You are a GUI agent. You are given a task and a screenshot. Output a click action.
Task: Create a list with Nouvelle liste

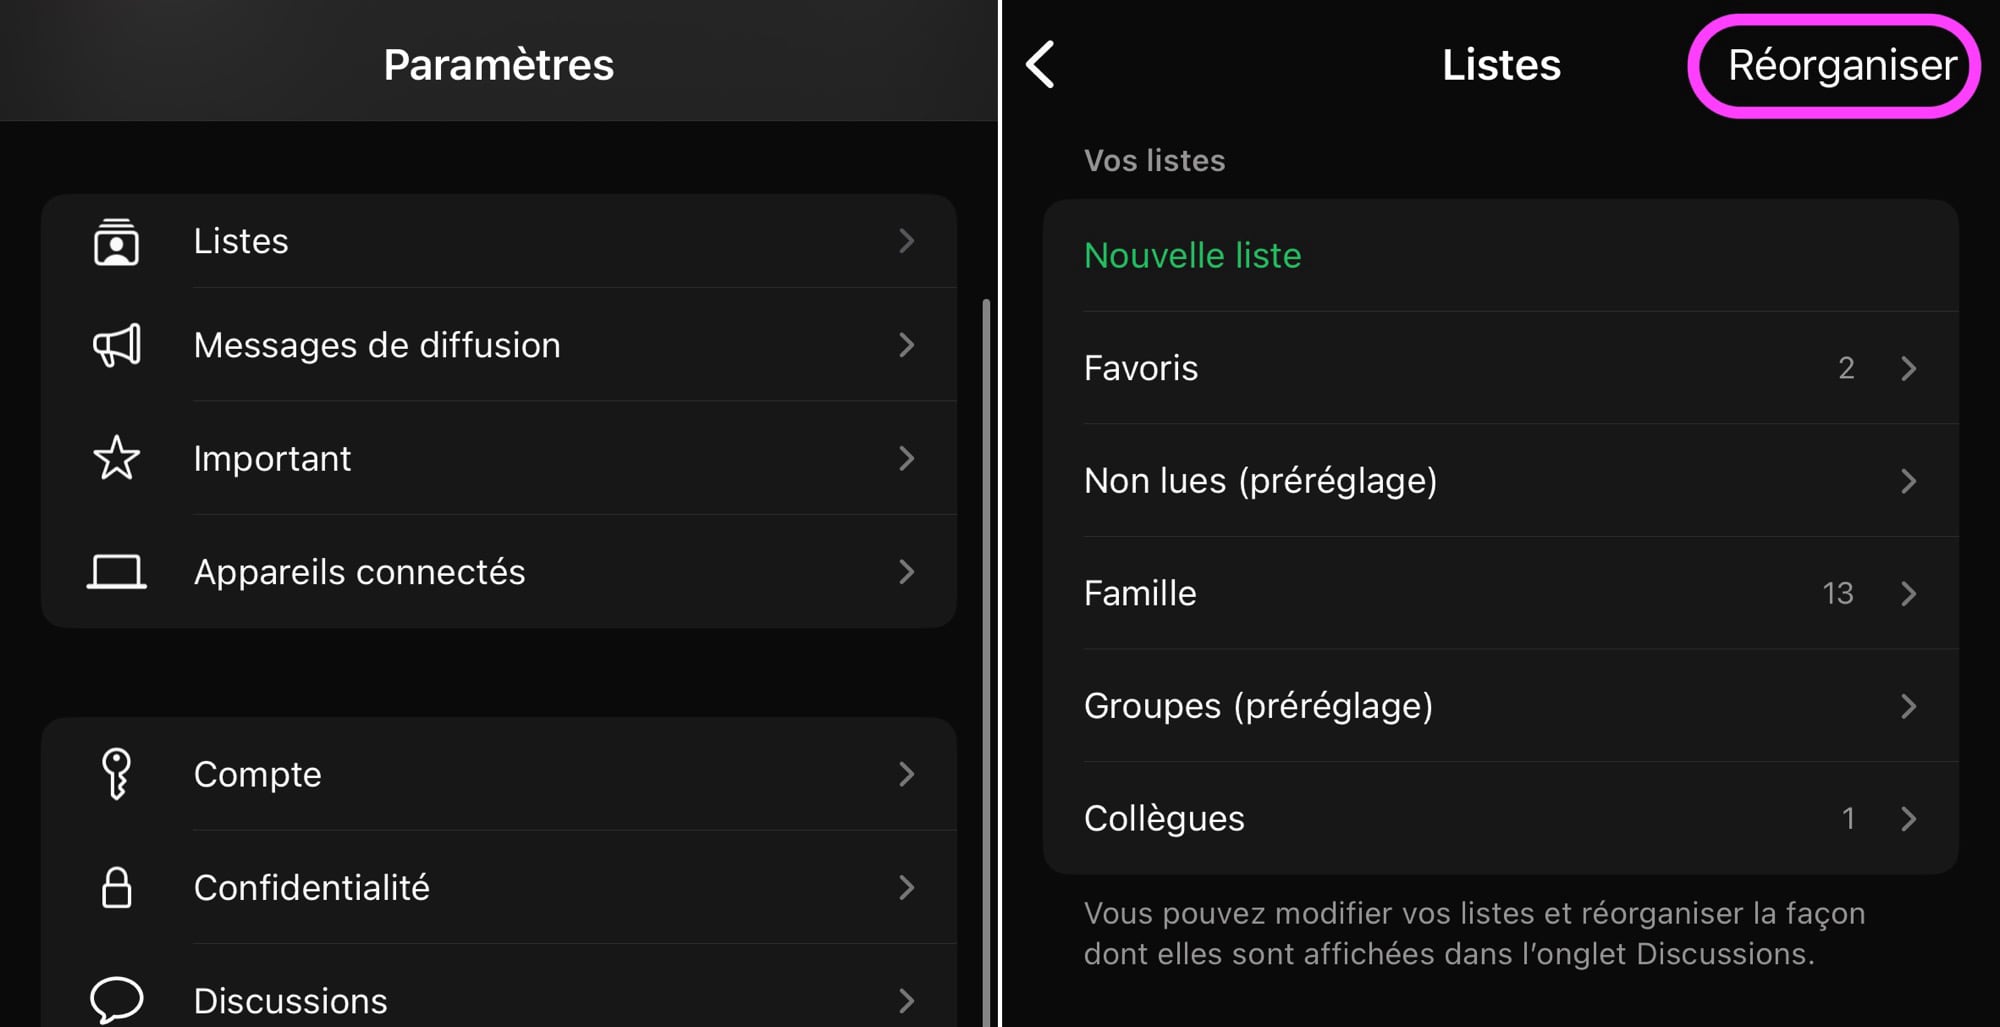[1192, 256]
